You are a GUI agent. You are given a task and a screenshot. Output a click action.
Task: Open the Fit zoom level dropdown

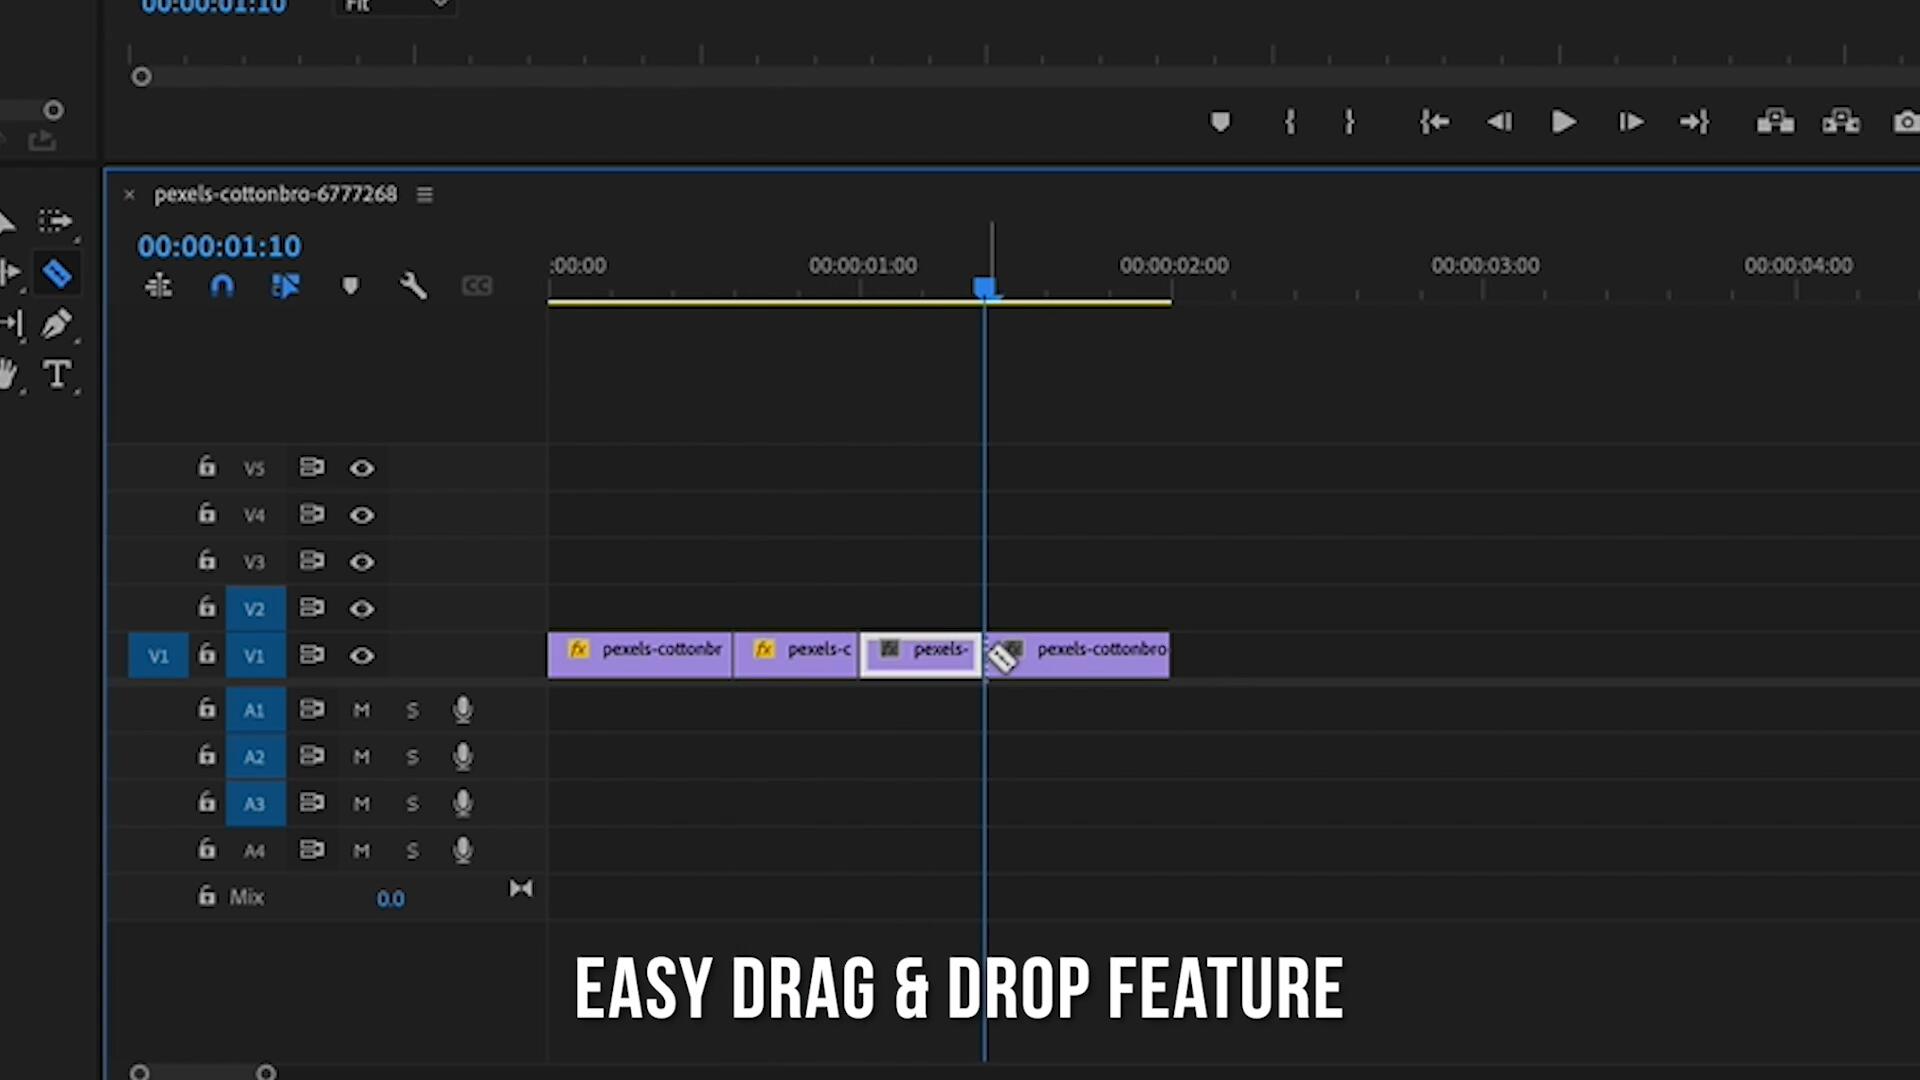pos(395,7)
